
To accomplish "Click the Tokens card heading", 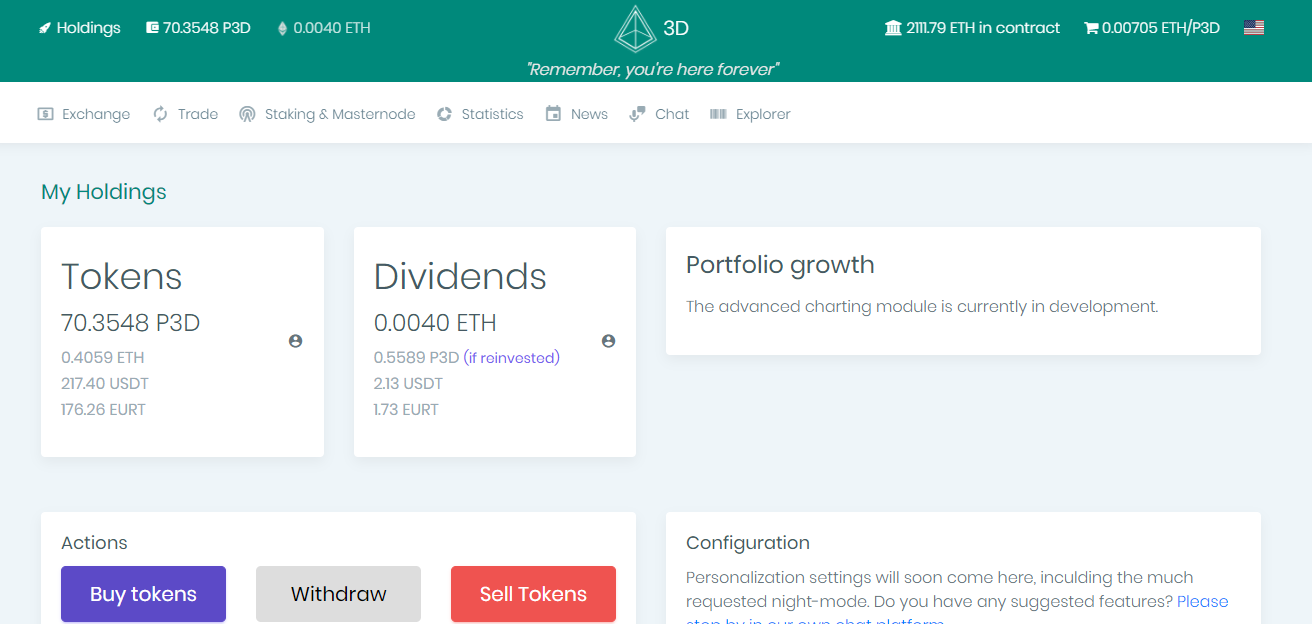I will click(x=122, y=276).
